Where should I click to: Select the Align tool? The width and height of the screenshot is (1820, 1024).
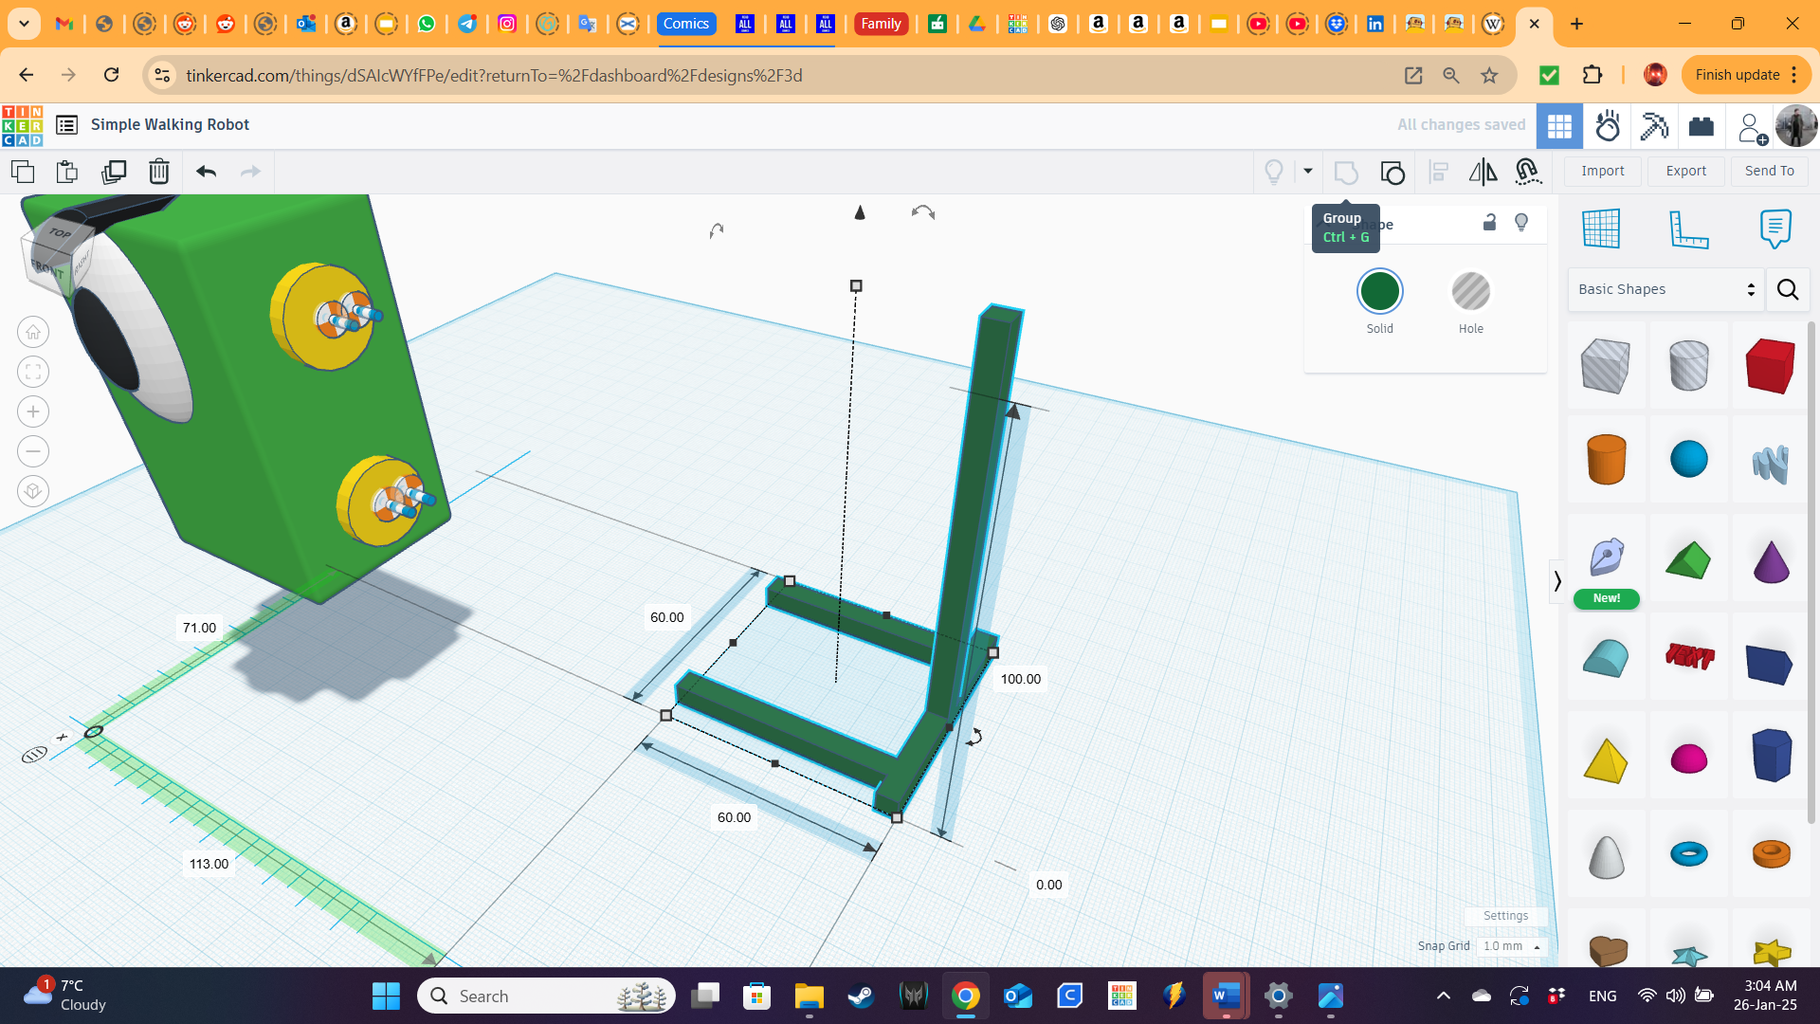pyautogui.click(x=1439, y=171)
